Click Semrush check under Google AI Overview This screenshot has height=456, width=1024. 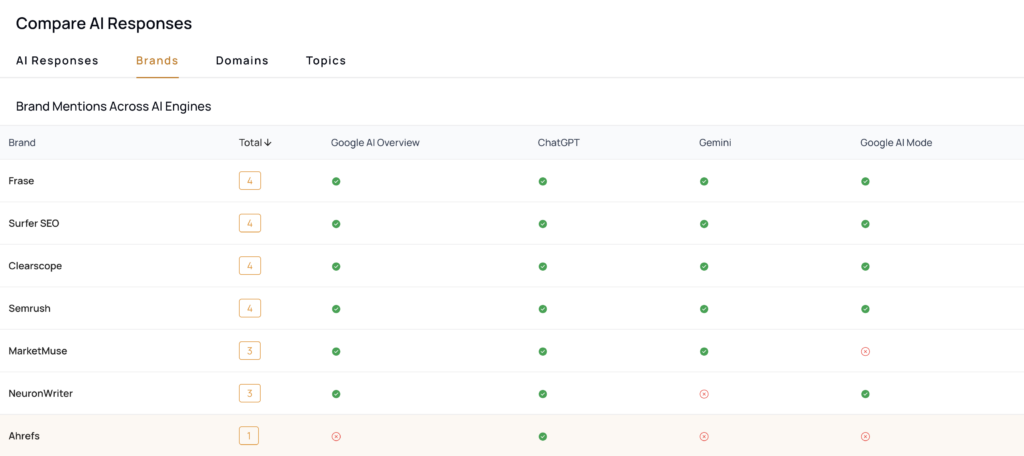click(x=336, y=309)
